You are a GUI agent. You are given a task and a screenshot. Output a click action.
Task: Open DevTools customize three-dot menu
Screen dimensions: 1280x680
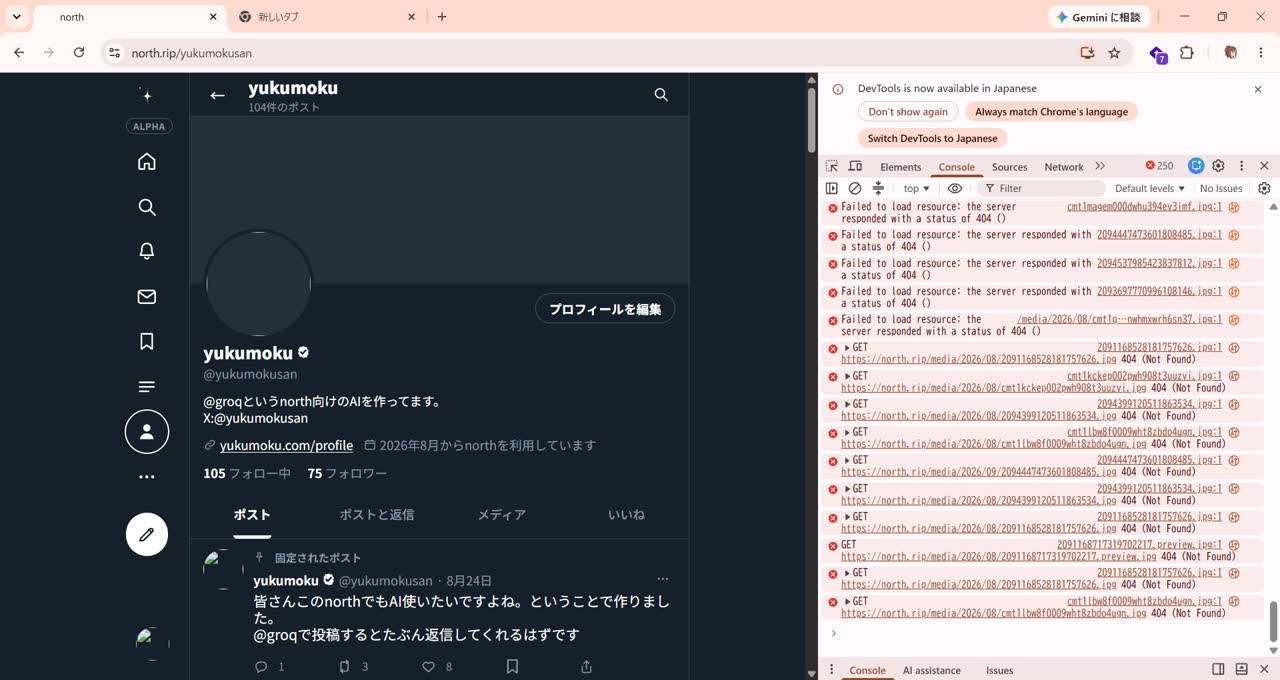1241,166
